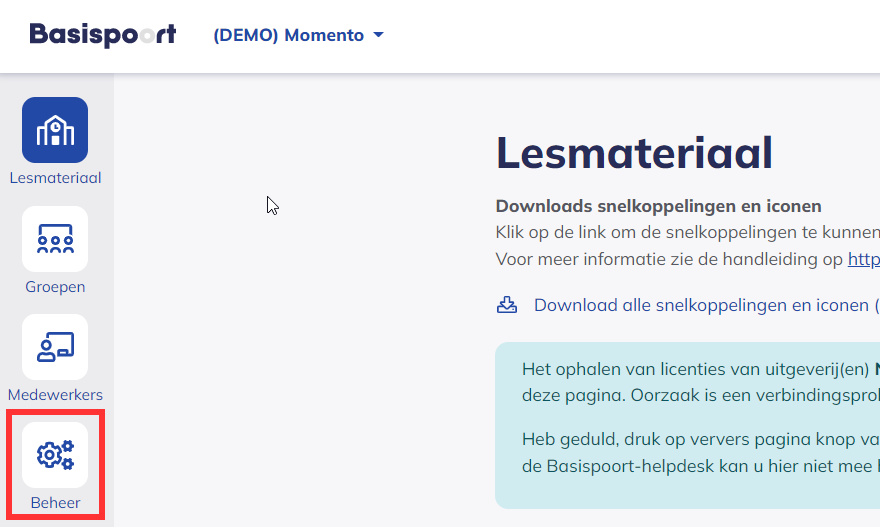This screenshot has height=527, width=880.
Task: Click the 'Klik op de link' instruction text
Action: [686, 233]
